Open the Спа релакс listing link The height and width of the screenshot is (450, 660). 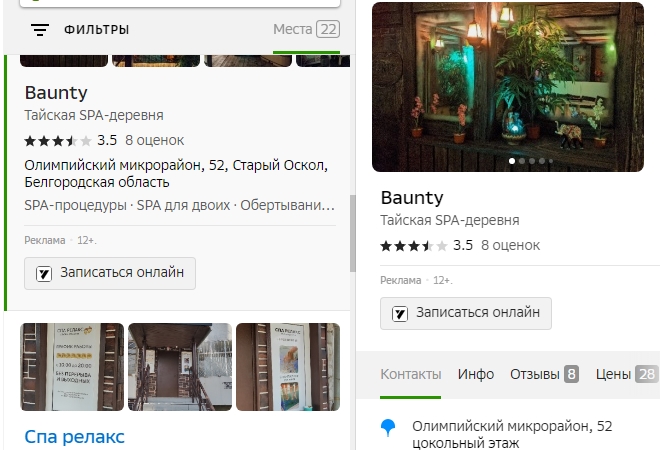coord(75,436)
